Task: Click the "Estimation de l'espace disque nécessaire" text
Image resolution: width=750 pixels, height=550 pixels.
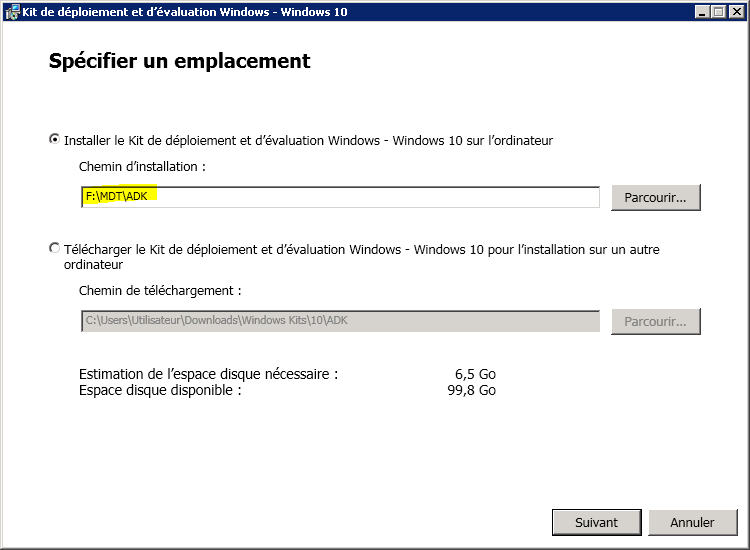Action: 208,374
